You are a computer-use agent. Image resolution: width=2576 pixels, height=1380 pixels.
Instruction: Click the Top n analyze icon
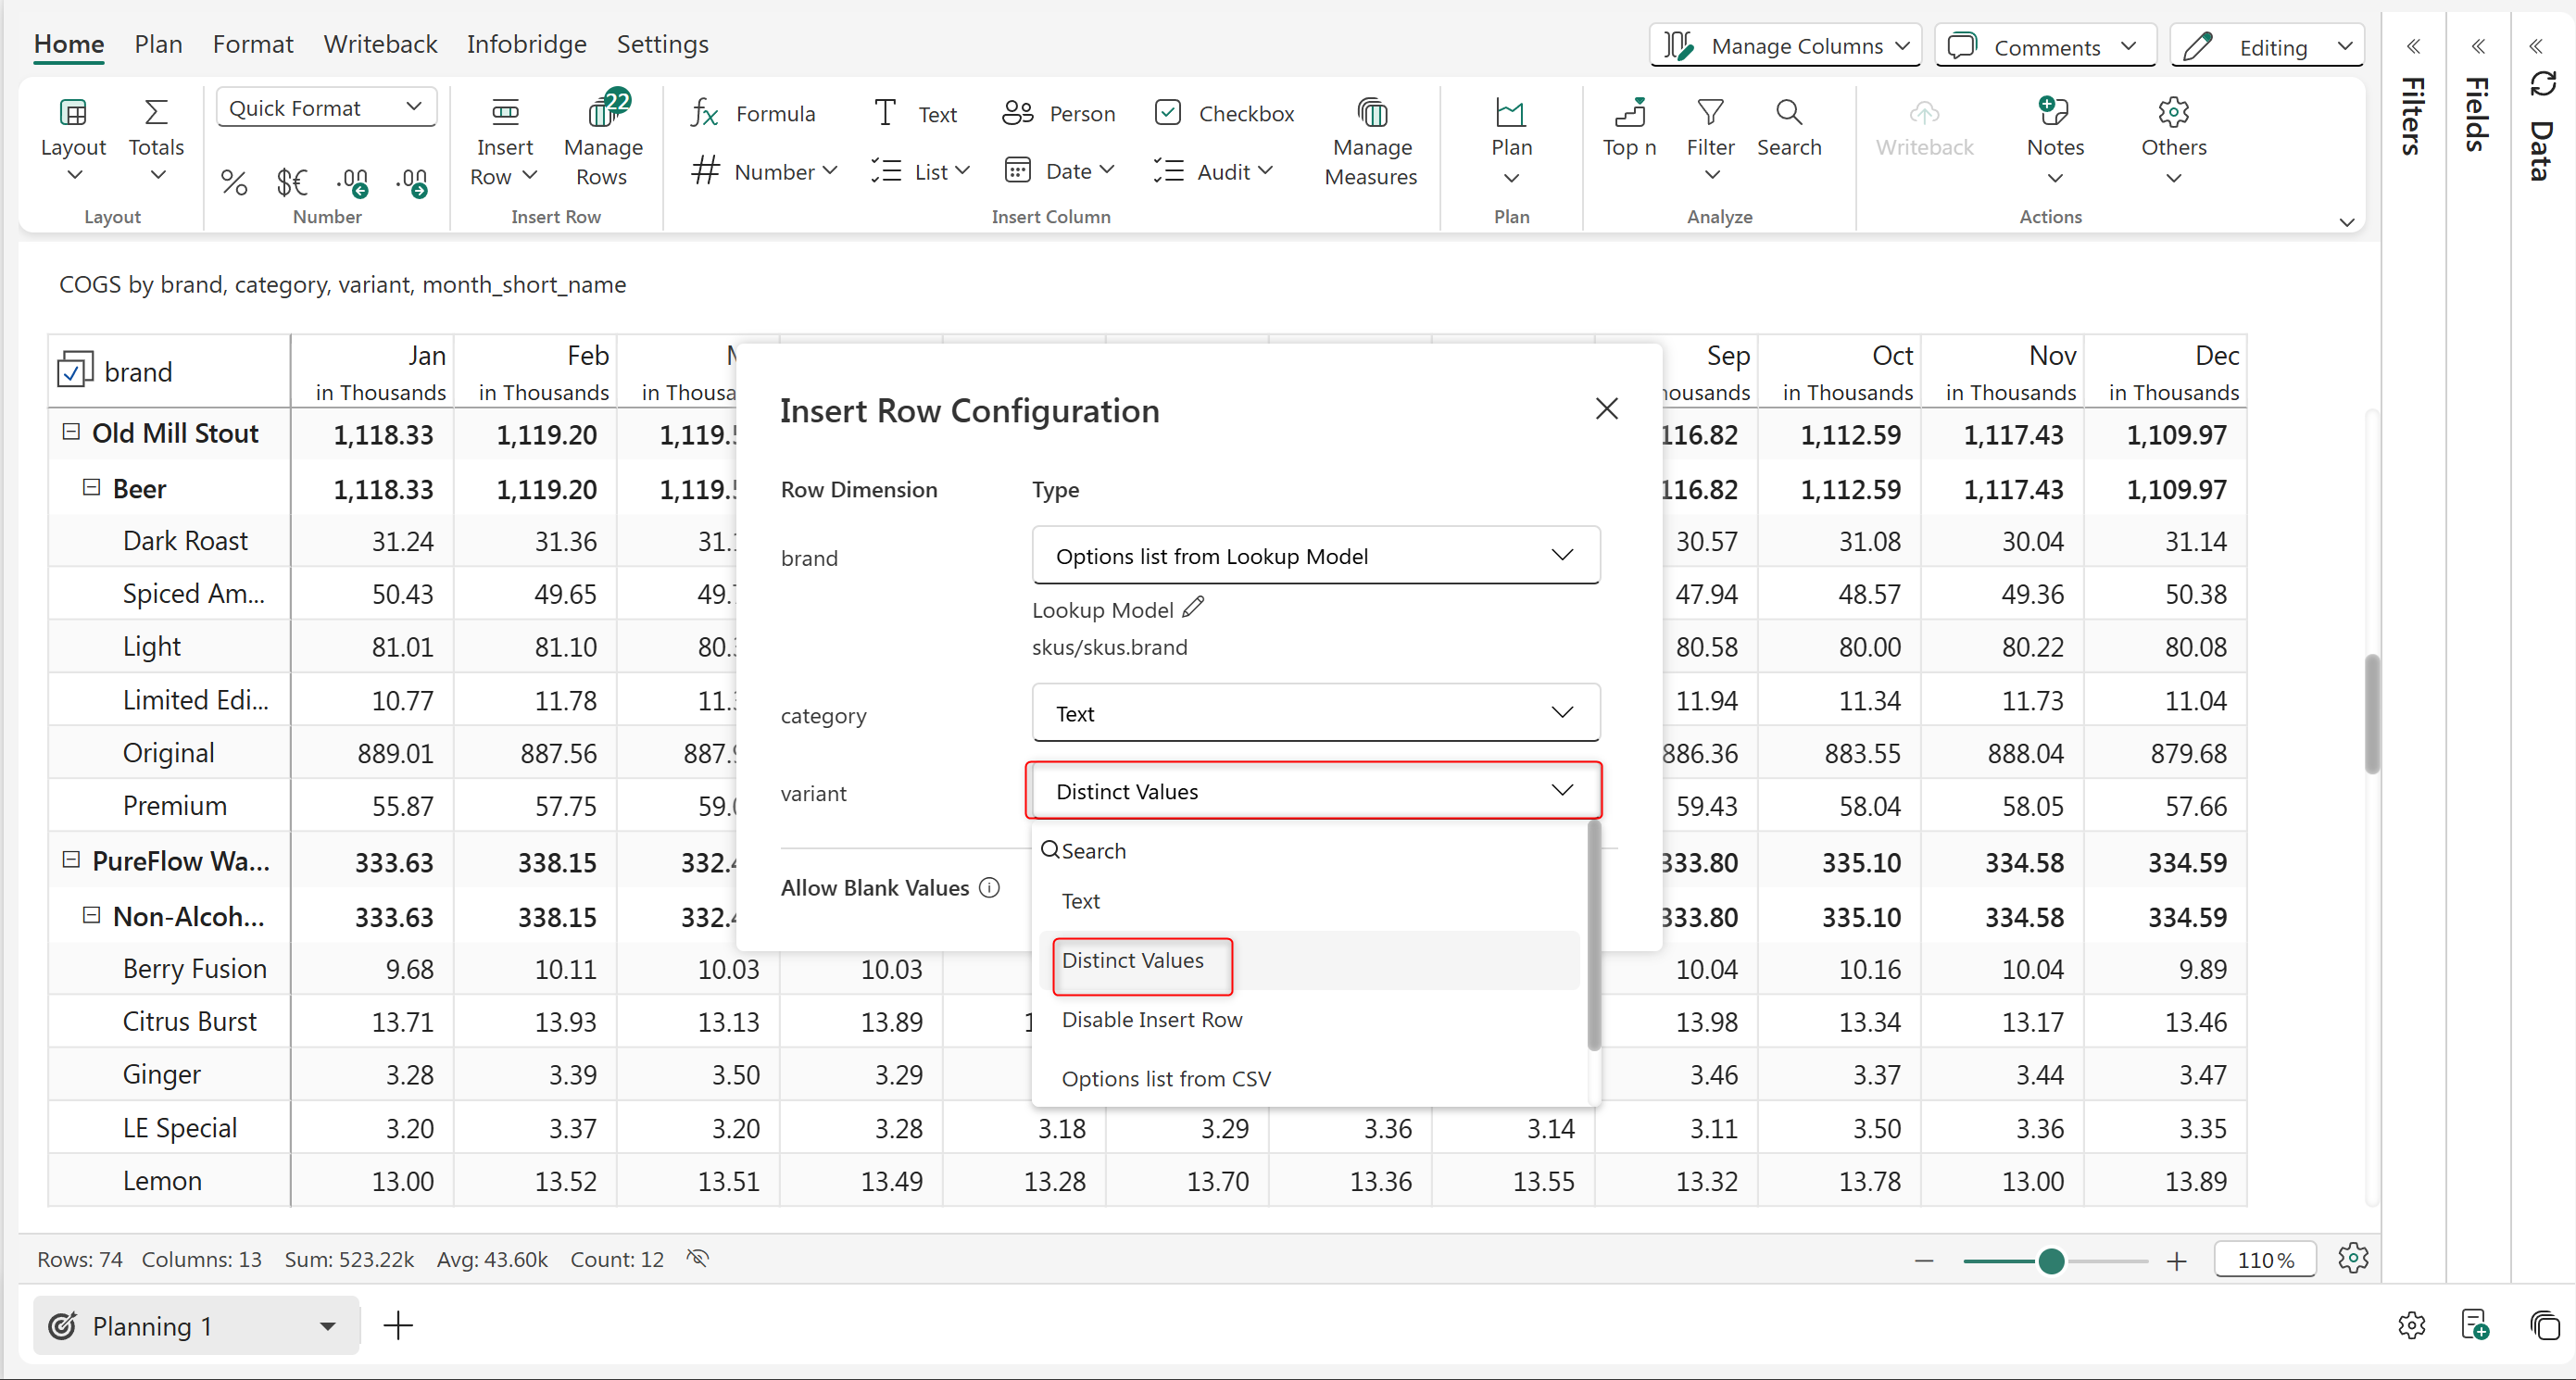point(1628,113)
